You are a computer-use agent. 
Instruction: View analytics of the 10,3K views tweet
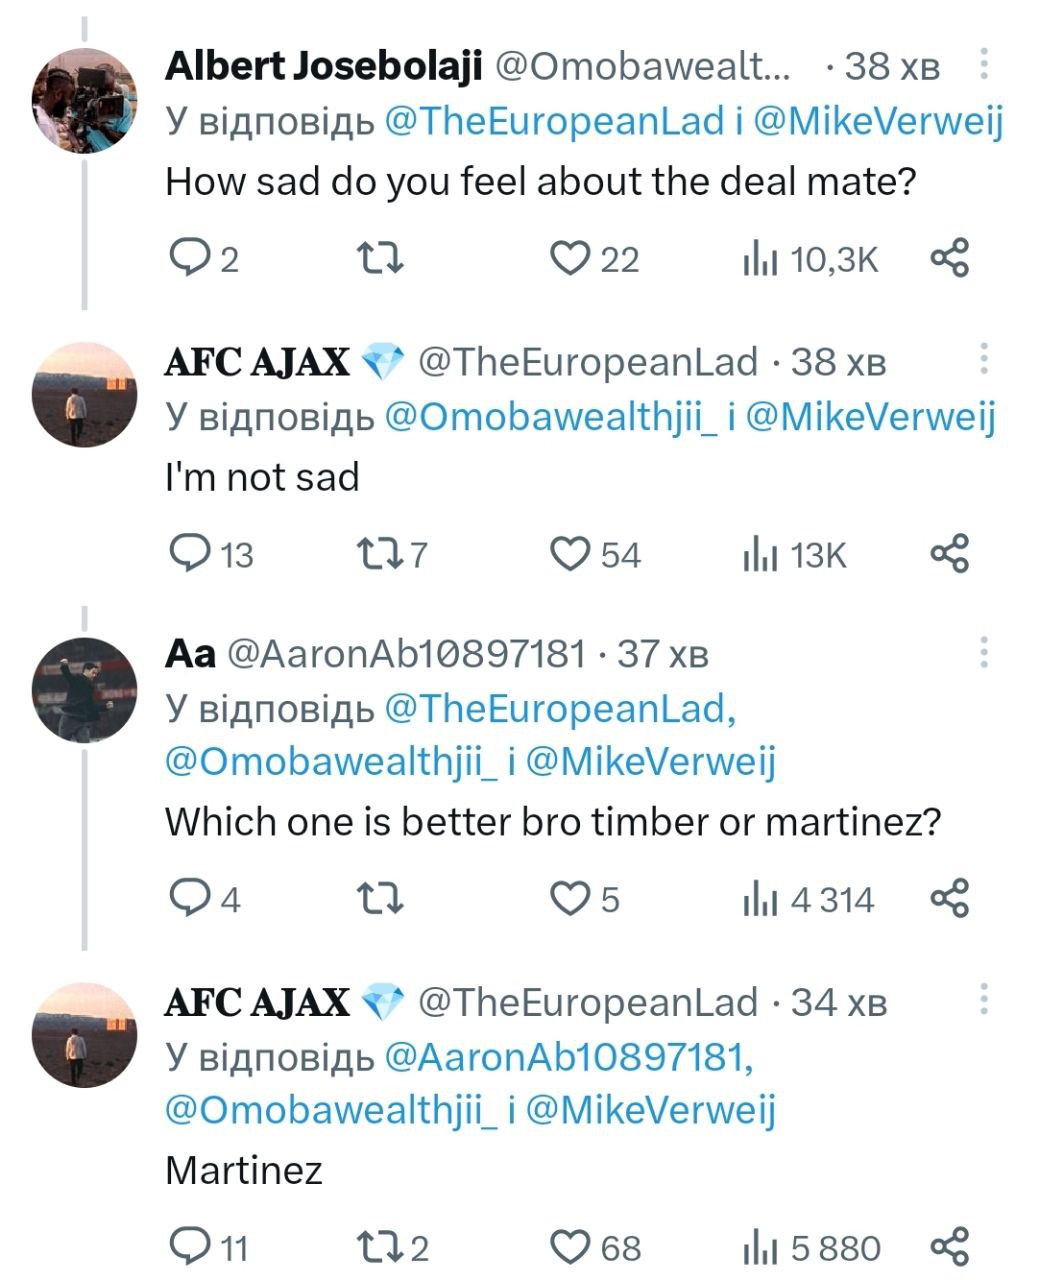[760, 260]
